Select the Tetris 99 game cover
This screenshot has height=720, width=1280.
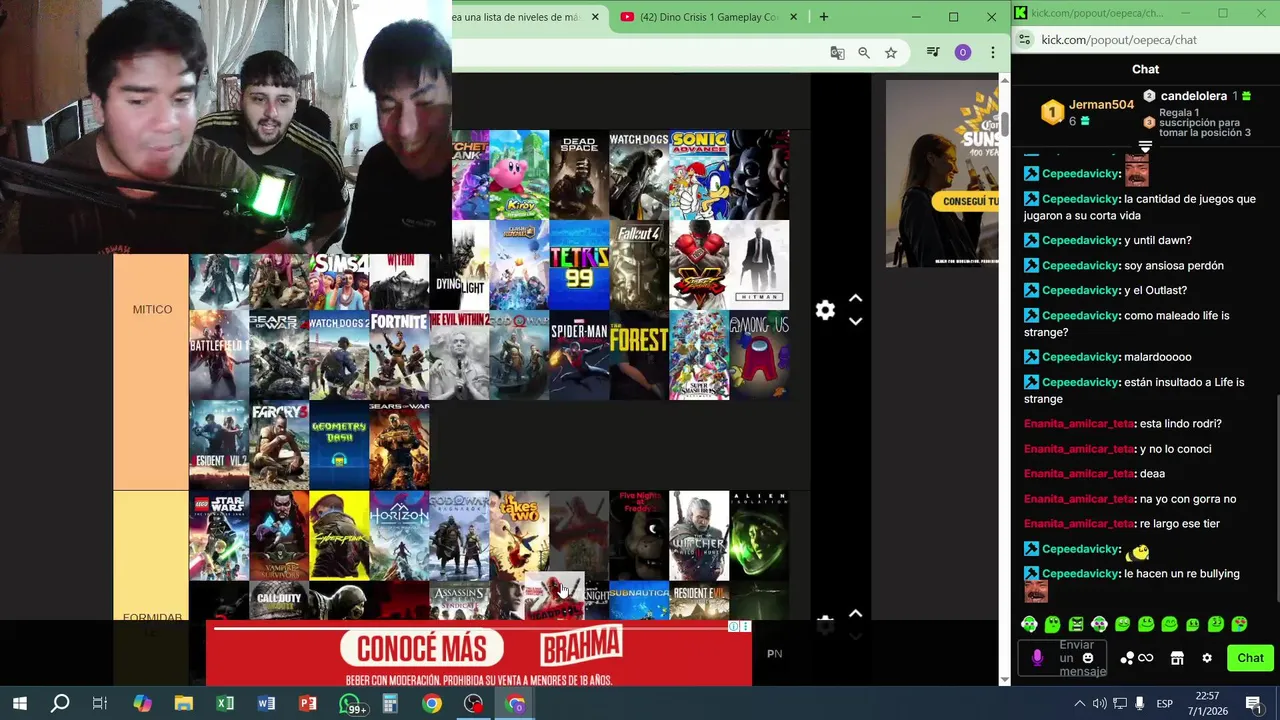pos(579,265)
